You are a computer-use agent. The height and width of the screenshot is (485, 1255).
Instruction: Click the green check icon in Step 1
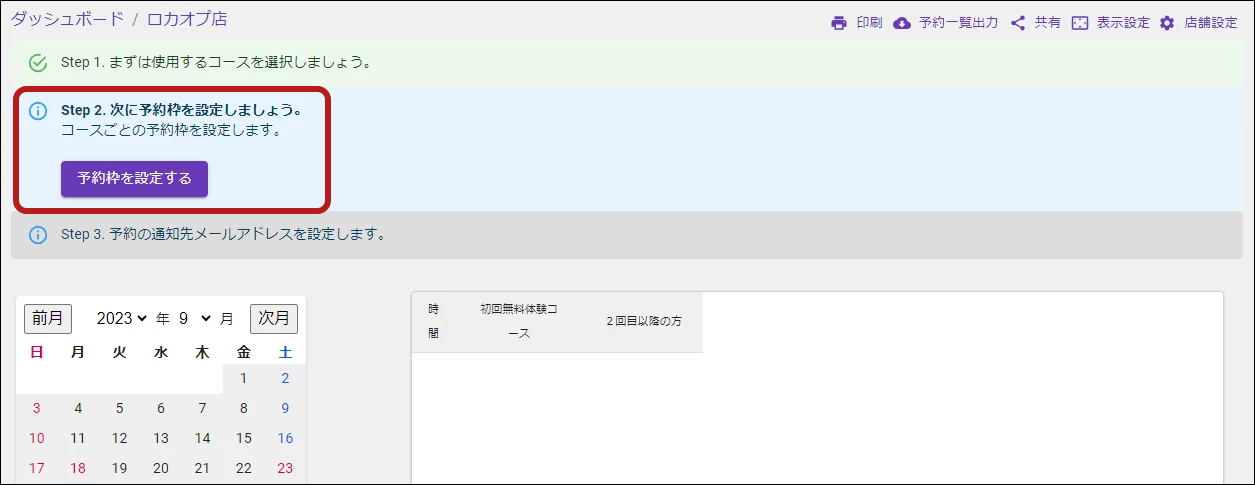(38, 63)
